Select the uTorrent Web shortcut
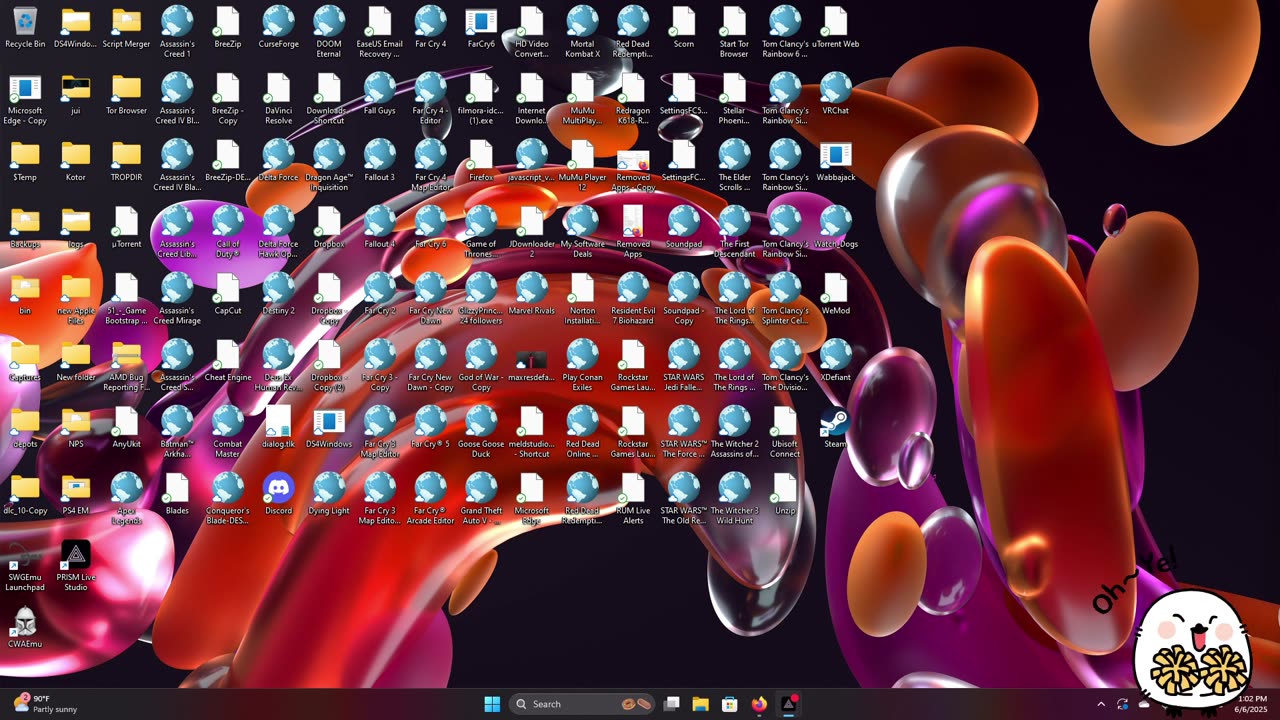The height and width of the screenshot is (720, 1280). tap(836, 28)
